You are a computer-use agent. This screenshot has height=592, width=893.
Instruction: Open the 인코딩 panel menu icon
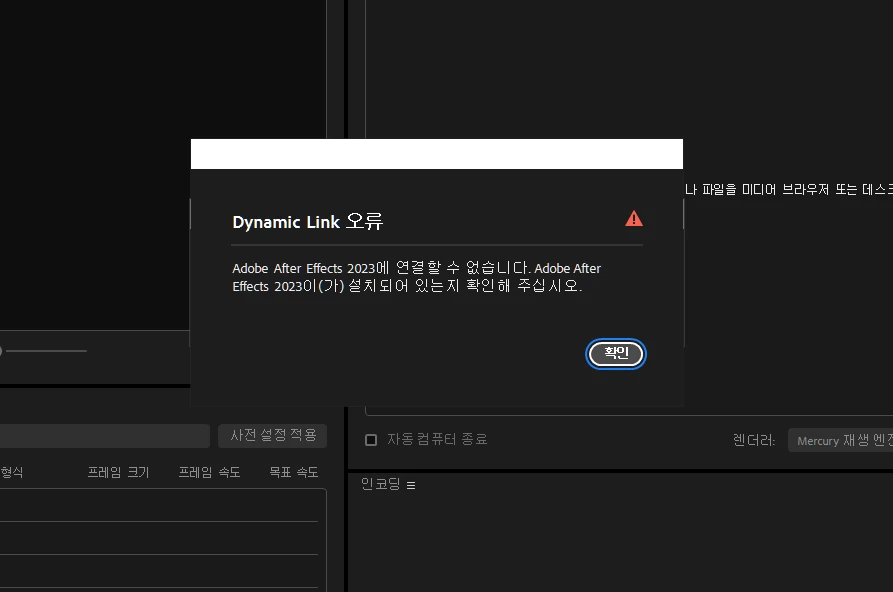click(x=411, y=485)
